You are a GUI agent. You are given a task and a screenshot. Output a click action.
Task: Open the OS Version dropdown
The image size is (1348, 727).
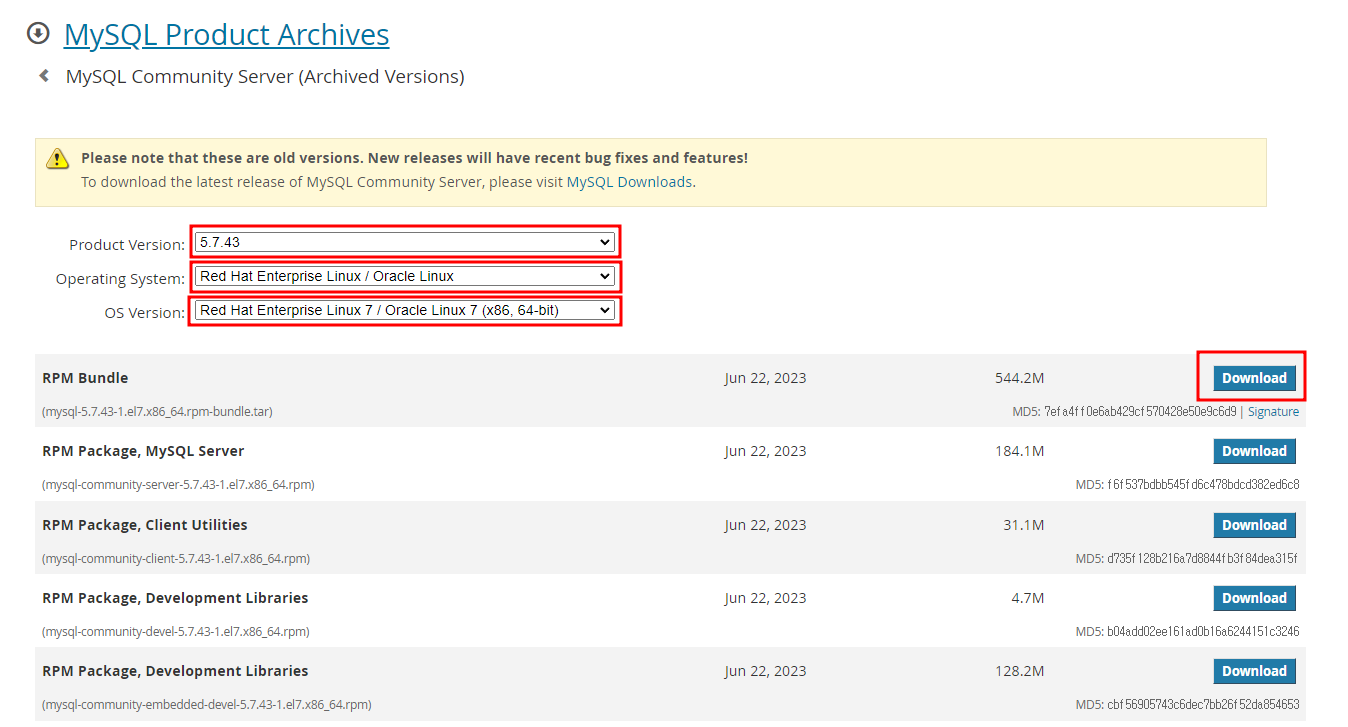pos(405,310)
